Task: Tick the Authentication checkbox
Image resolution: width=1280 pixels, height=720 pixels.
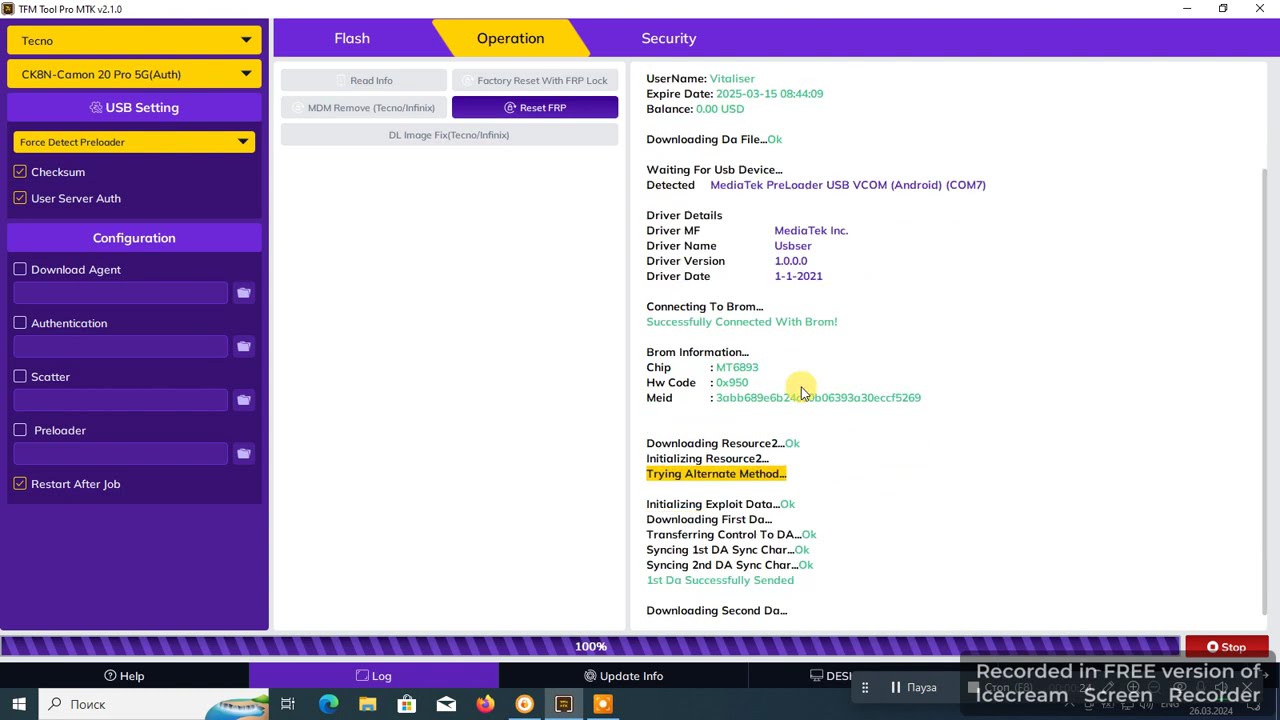Action: (20, 323)
